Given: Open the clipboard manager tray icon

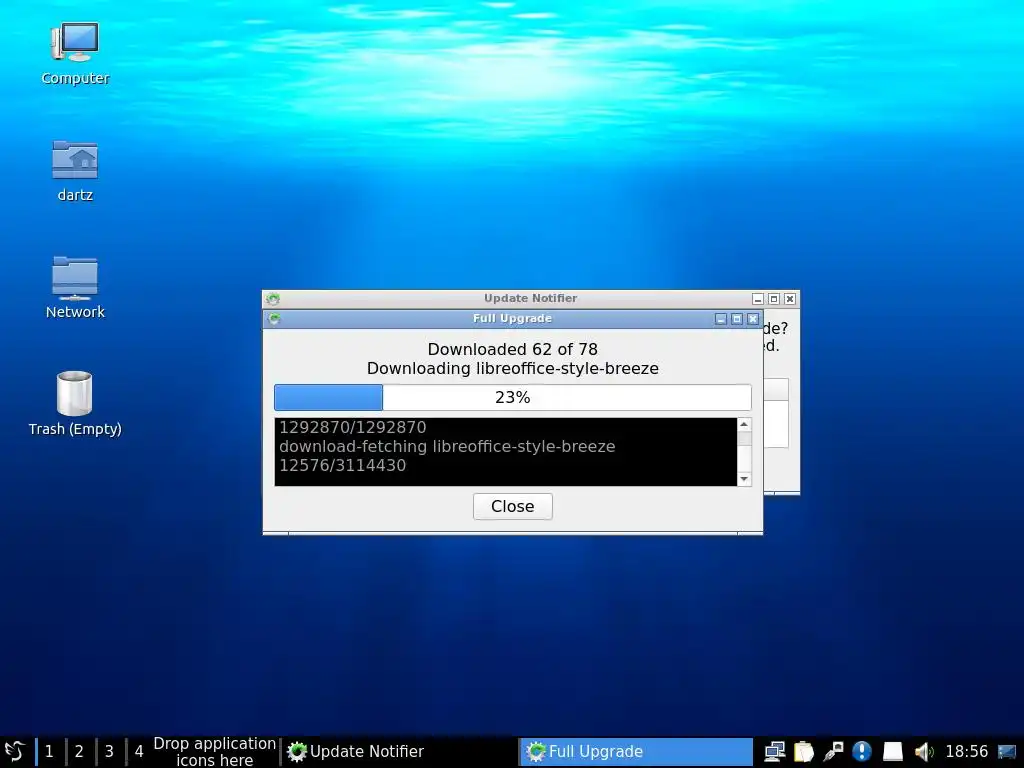Looking at the screenshot, I should (804, 752).
